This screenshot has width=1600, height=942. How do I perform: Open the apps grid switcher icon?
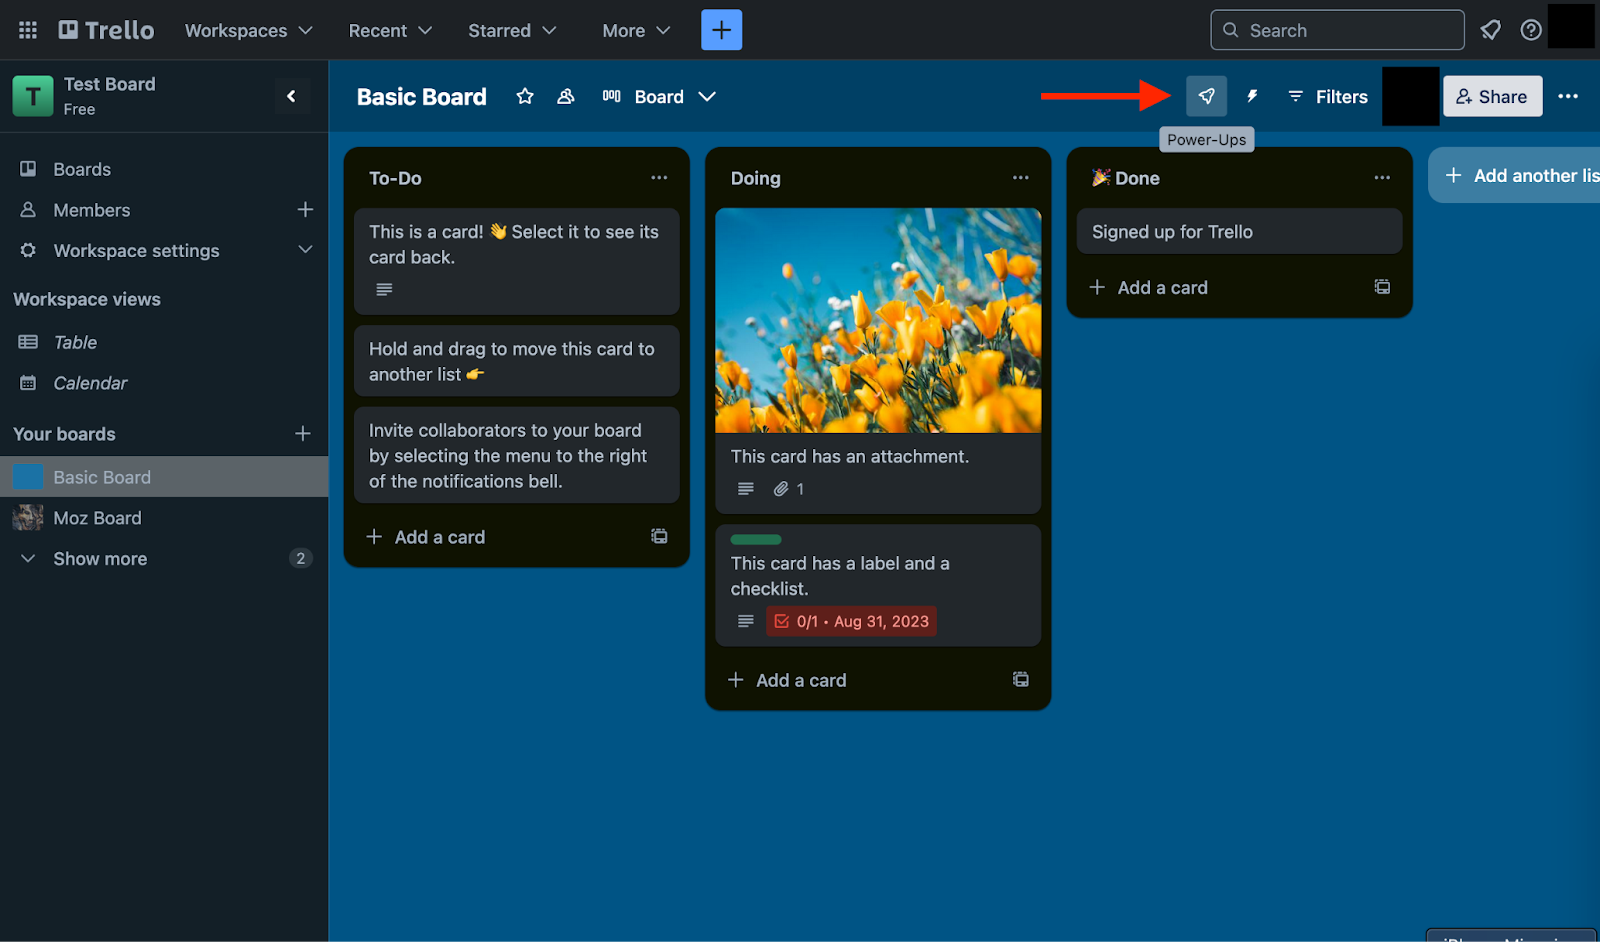pos(28,30)
